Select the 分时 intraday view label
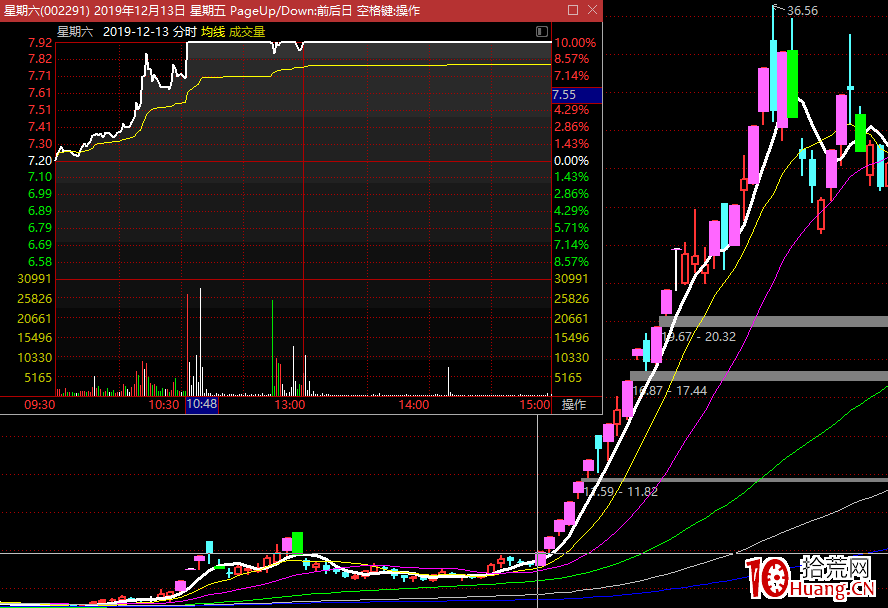Image resolution: width=888 pixels, height=608 pixels. click(x=184, y=31)
